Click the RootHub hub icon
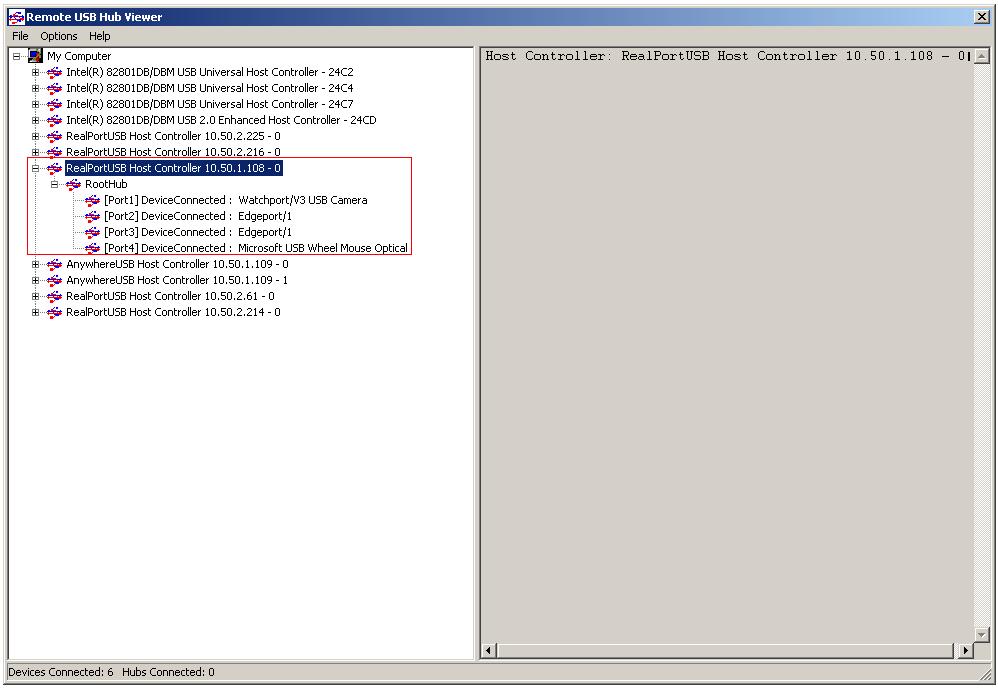 pos(73,184)
